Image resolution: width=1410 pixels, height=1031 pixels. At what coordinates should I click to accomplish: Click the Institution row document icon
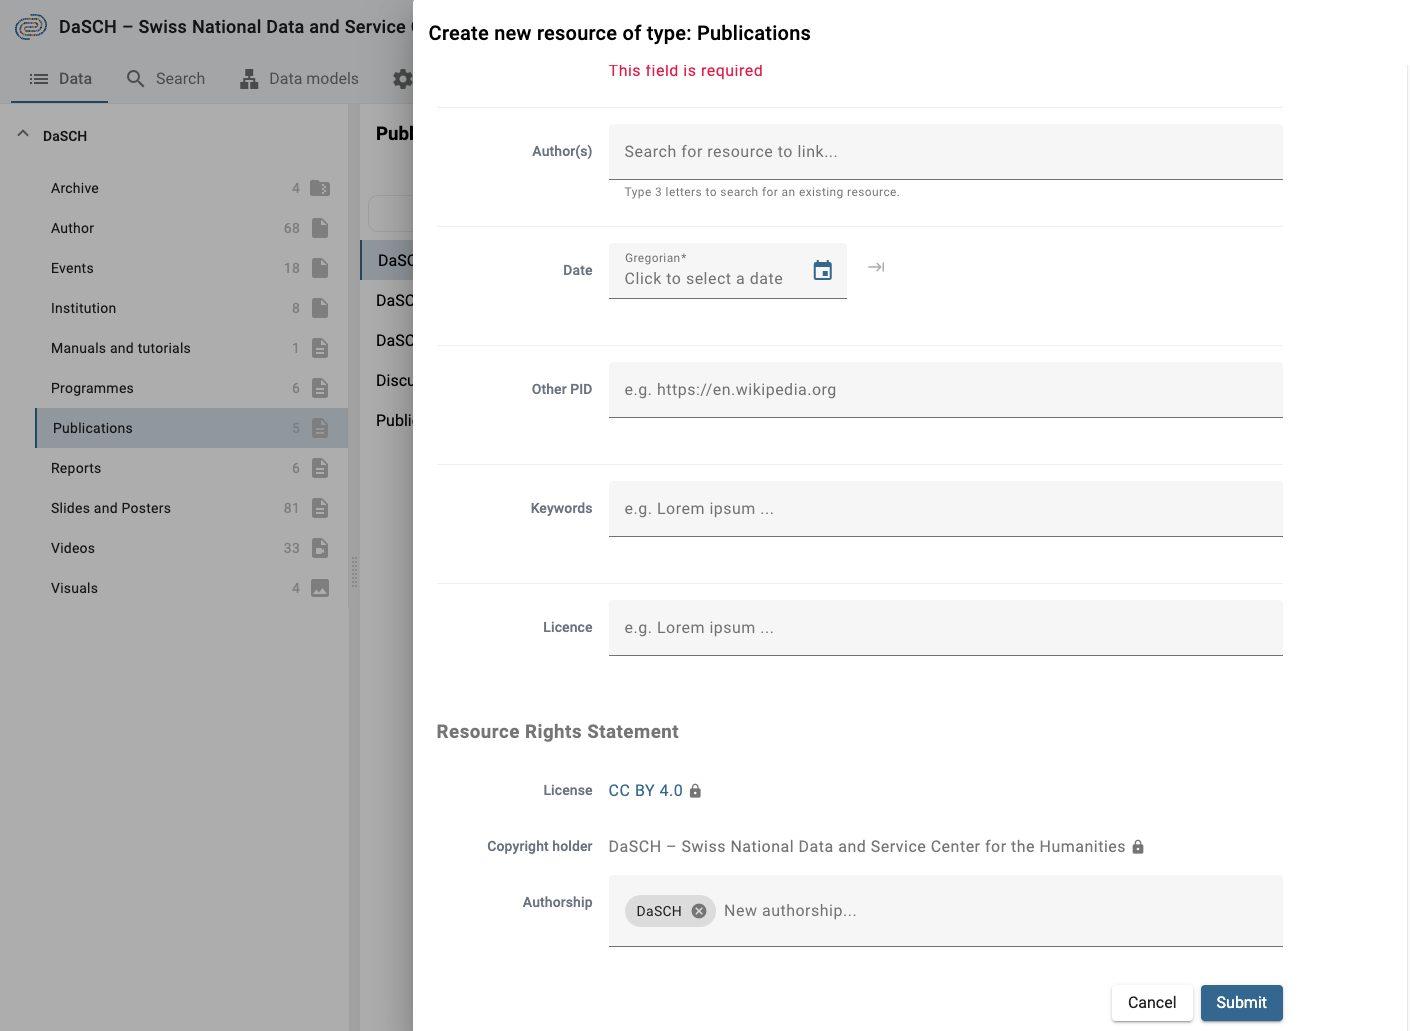[x=320, y=308]
